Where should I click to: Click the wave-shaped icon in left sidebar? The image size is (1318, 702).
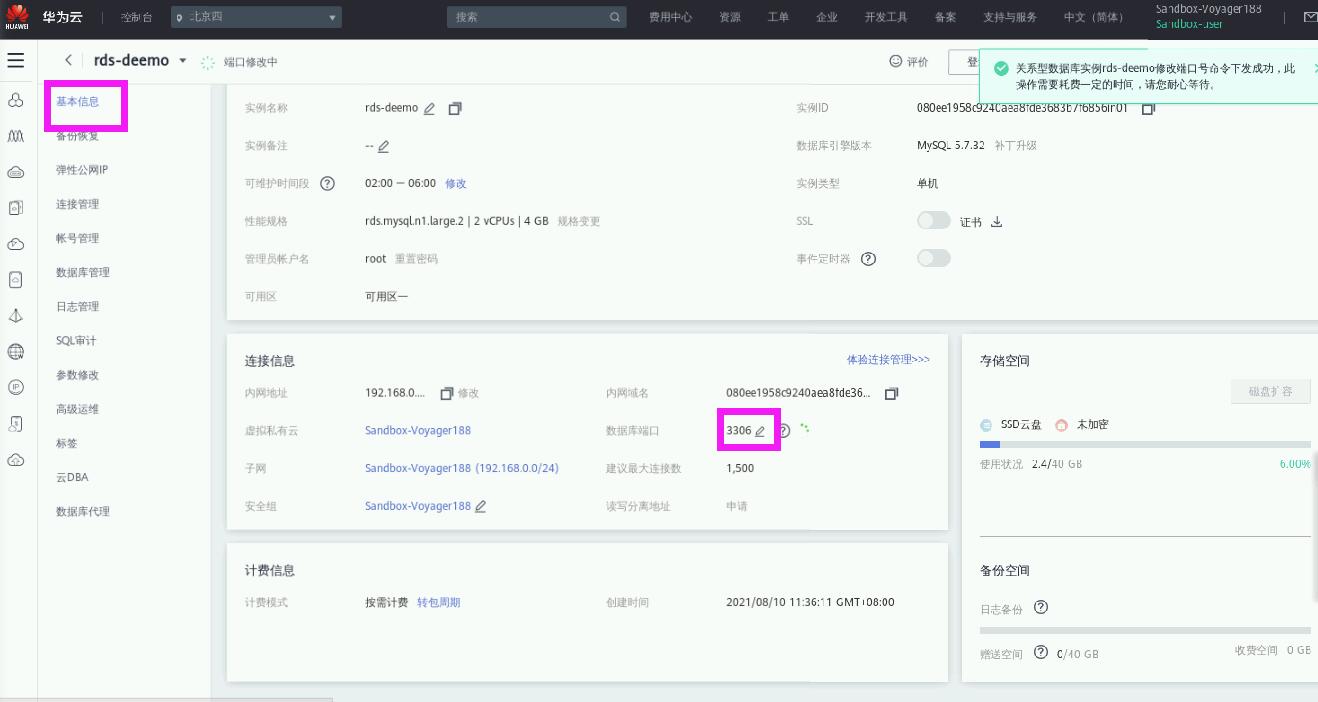15,136
